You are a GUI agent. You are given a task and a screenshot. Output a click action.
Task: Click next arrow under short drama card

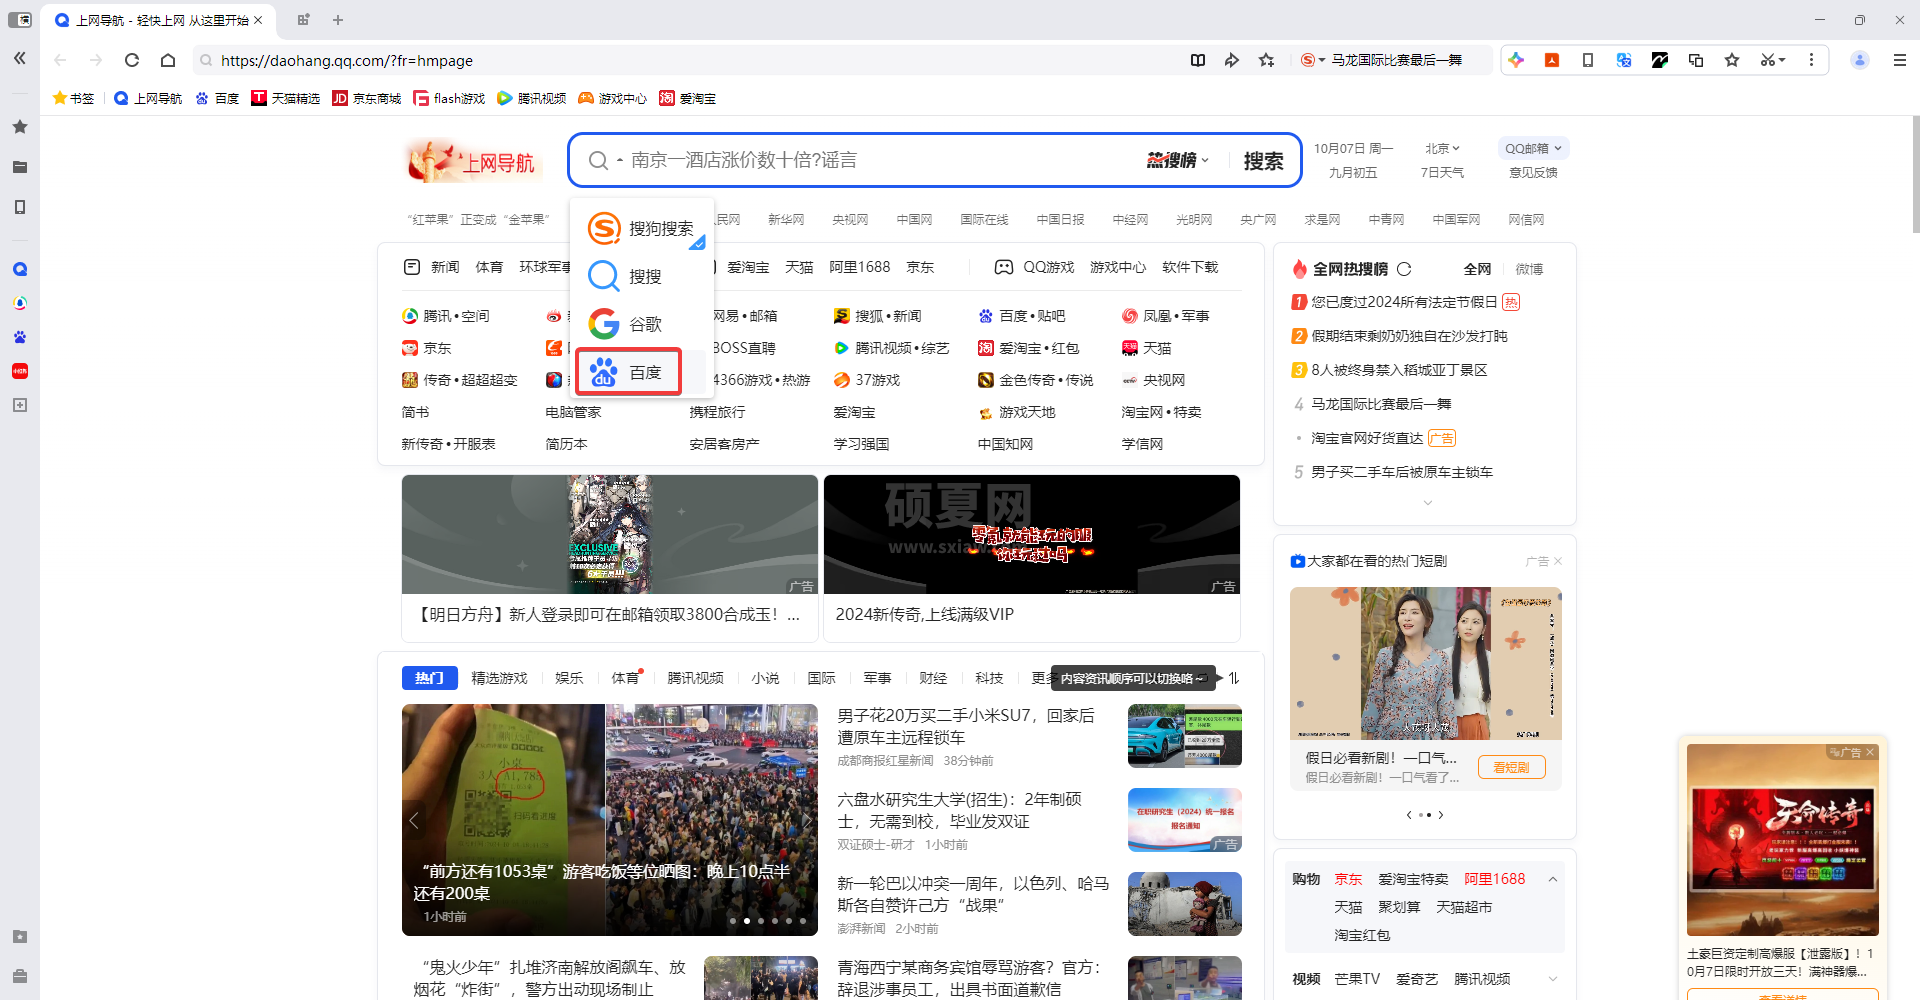click(1441, 815)
